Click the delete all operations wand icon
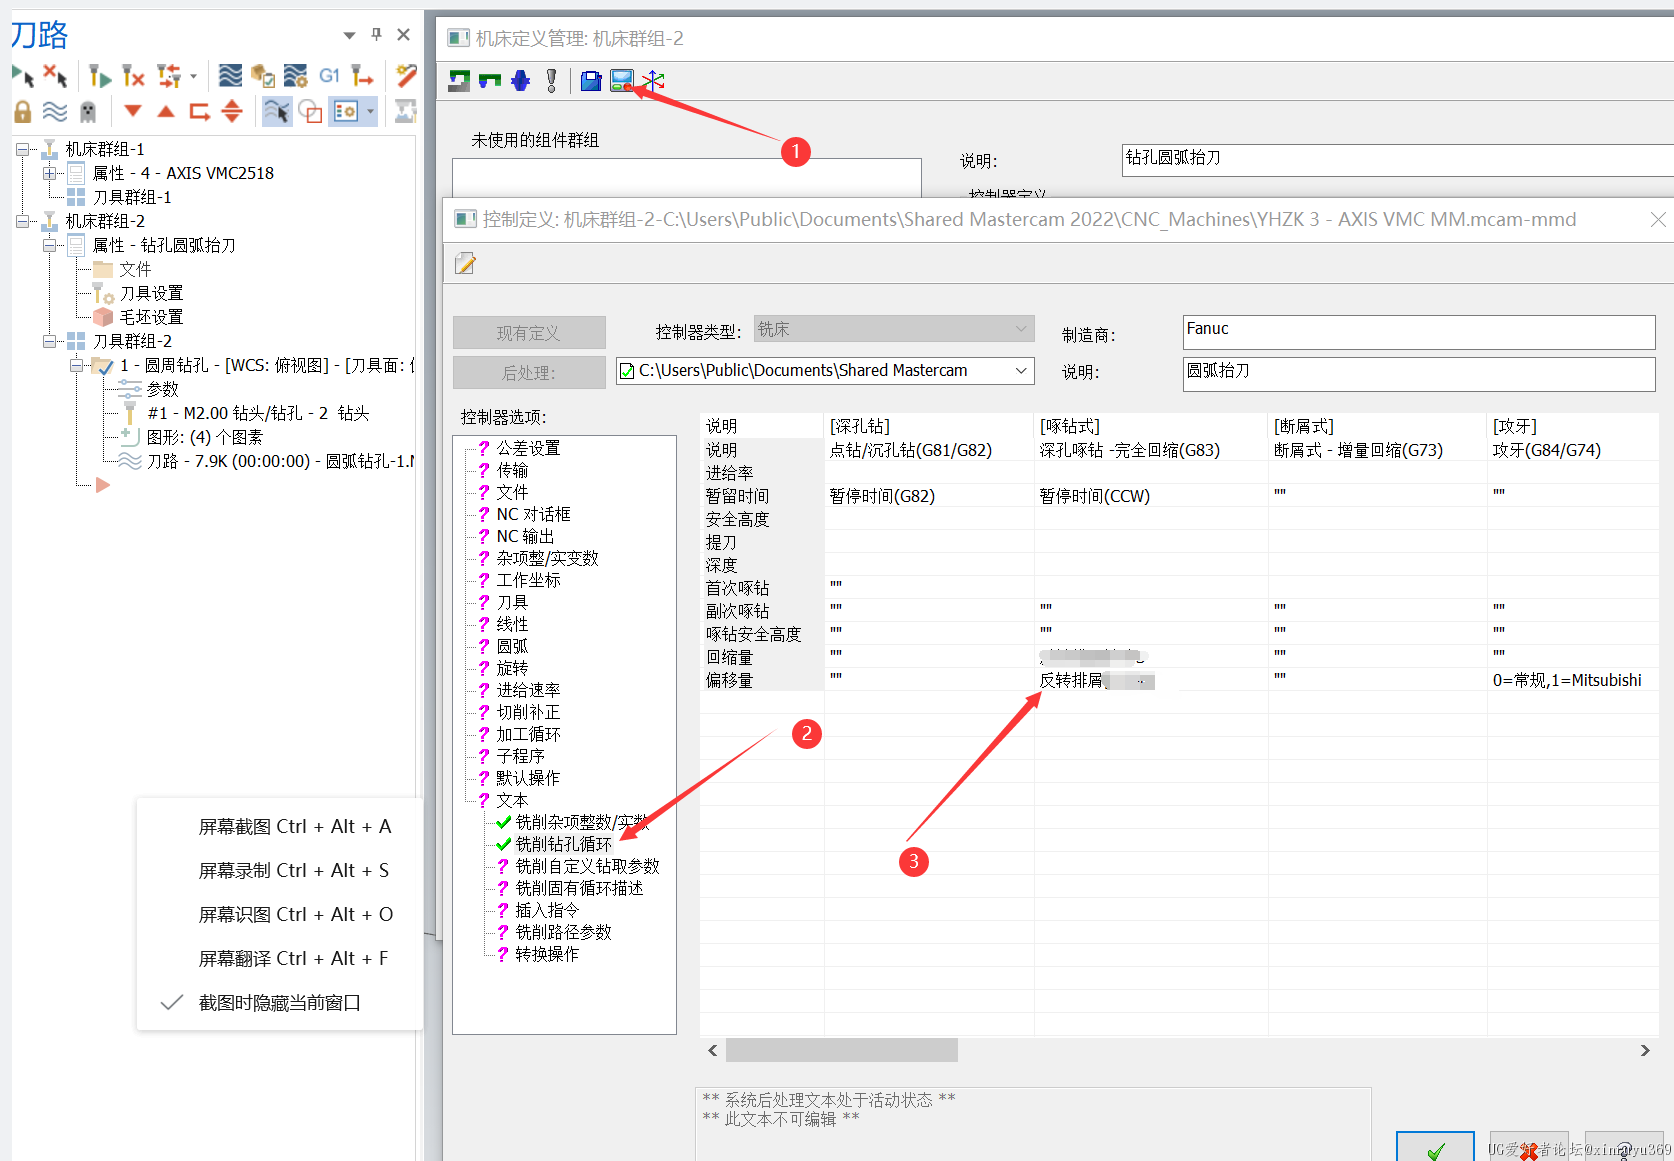 coord(406,76)
